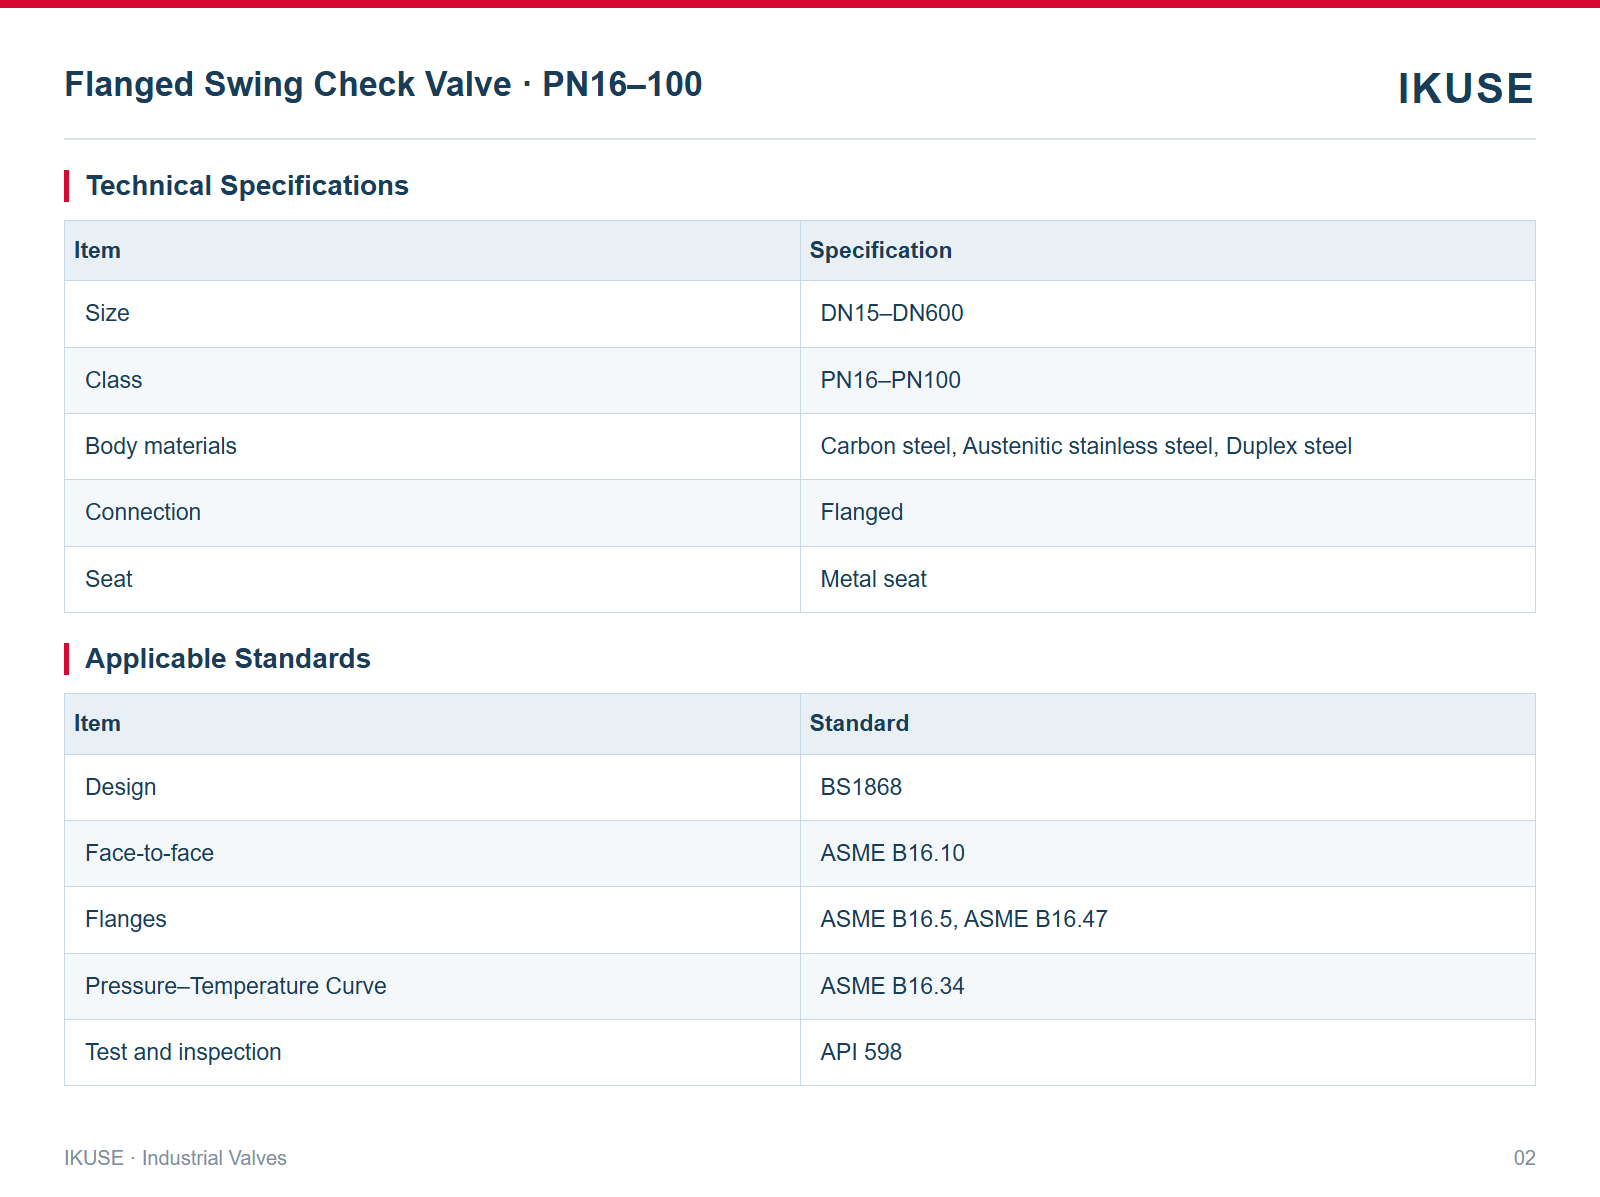1600x1197 pixels.
Task: Click the 'Flanges' row label
Action: tap(126, 919)
